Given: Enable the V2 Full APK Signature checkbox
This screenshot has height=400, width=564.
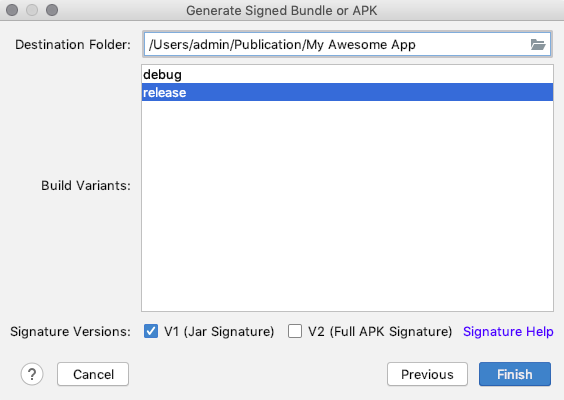Looking at the screenshot, I should click(x=295, y=331).
